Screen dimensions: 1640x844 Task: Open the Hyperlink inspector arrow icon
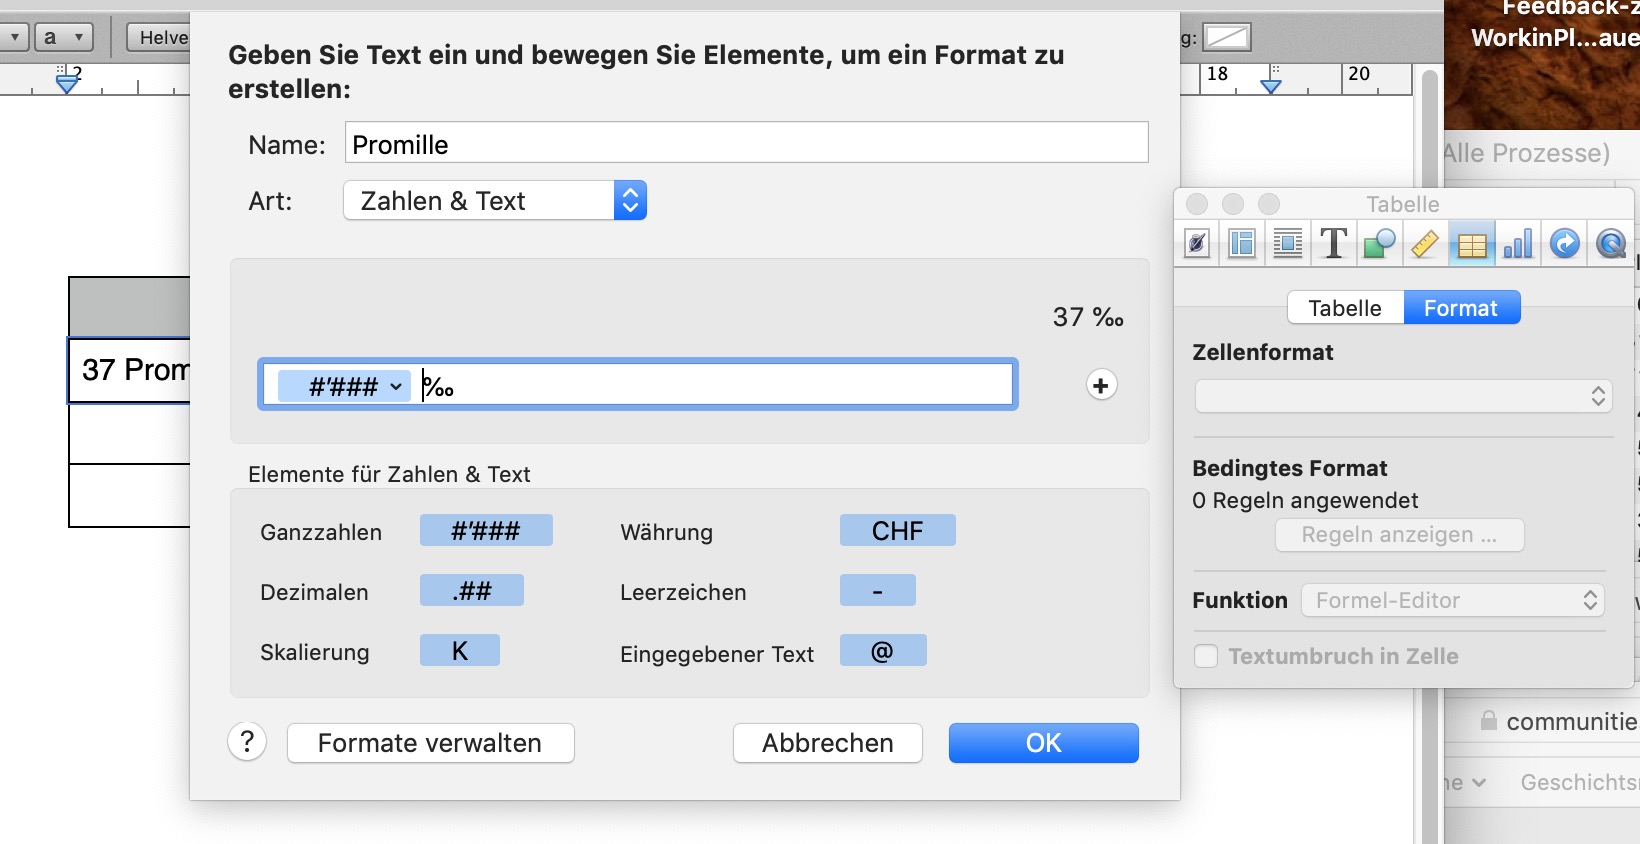pos(1564,243)
